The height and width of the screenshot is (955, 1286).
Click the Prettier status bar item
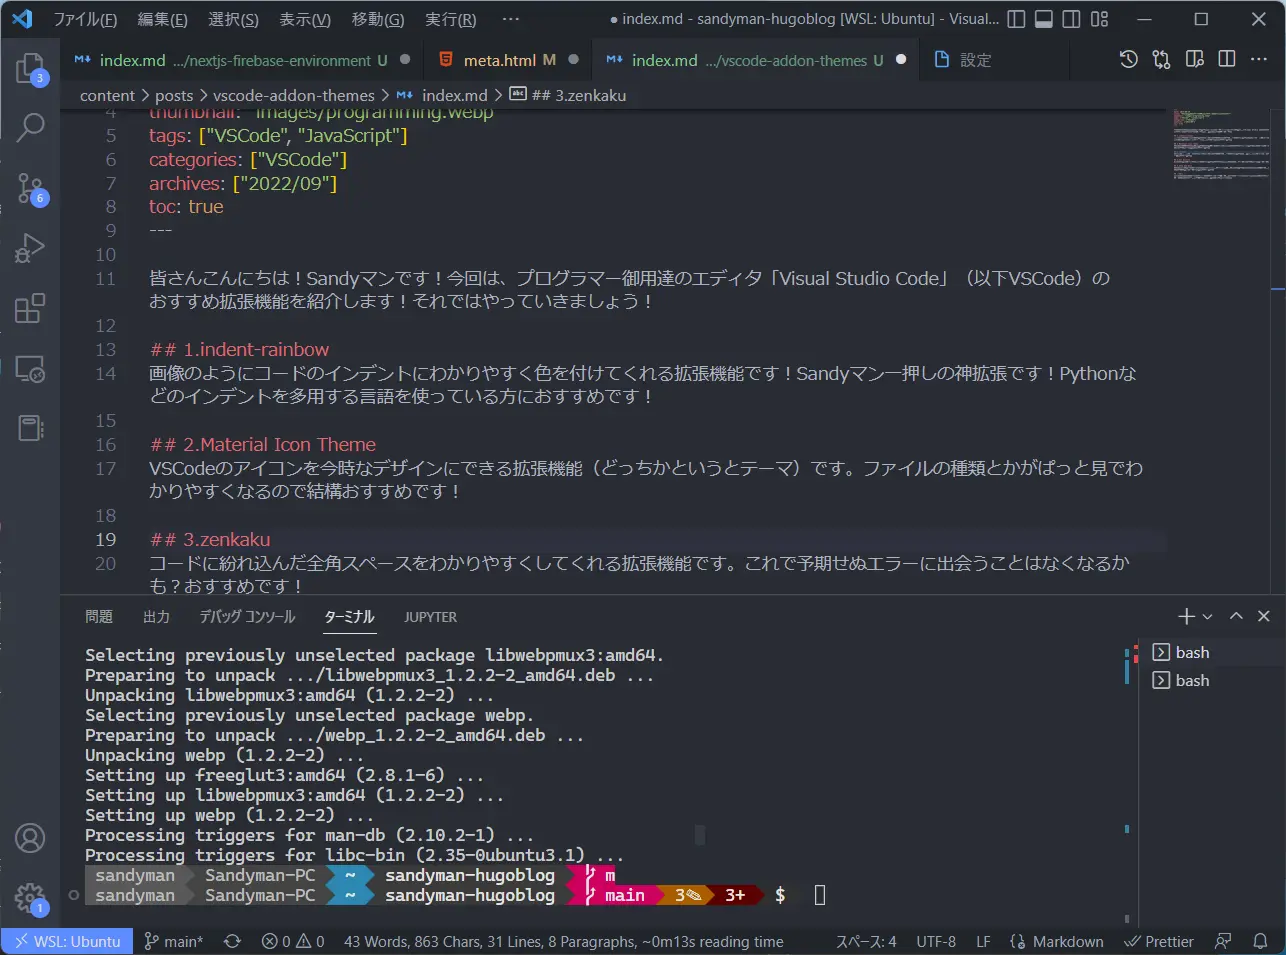pyautogui.click(x=1159, y=941)
